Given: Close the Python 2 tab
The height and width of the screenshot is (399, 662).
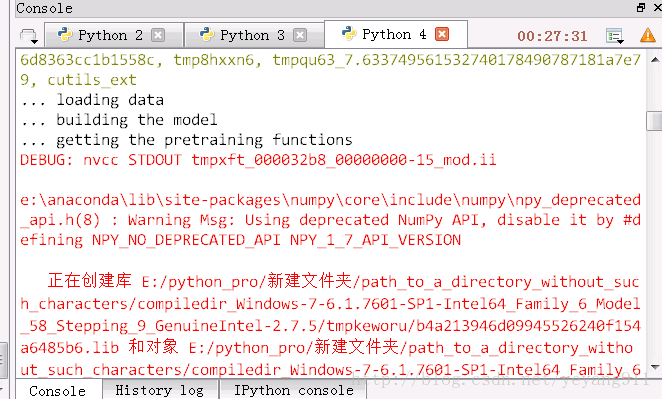Looking at the screenshot, I should coord(158,35).
